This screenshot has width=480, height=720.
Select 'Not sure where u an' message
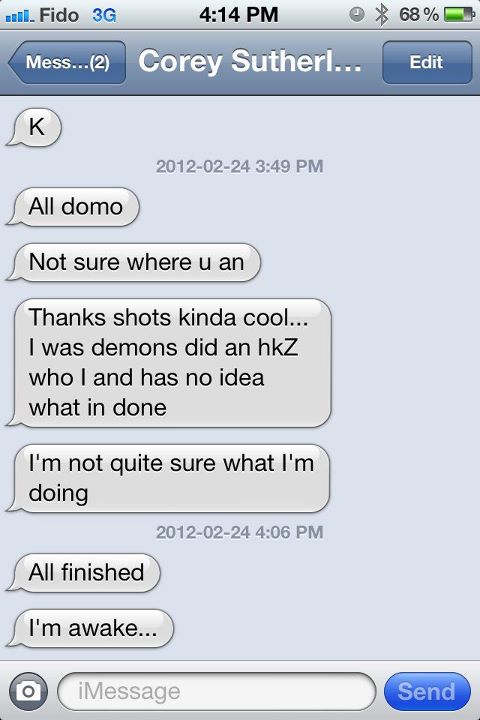pos(133,262)
